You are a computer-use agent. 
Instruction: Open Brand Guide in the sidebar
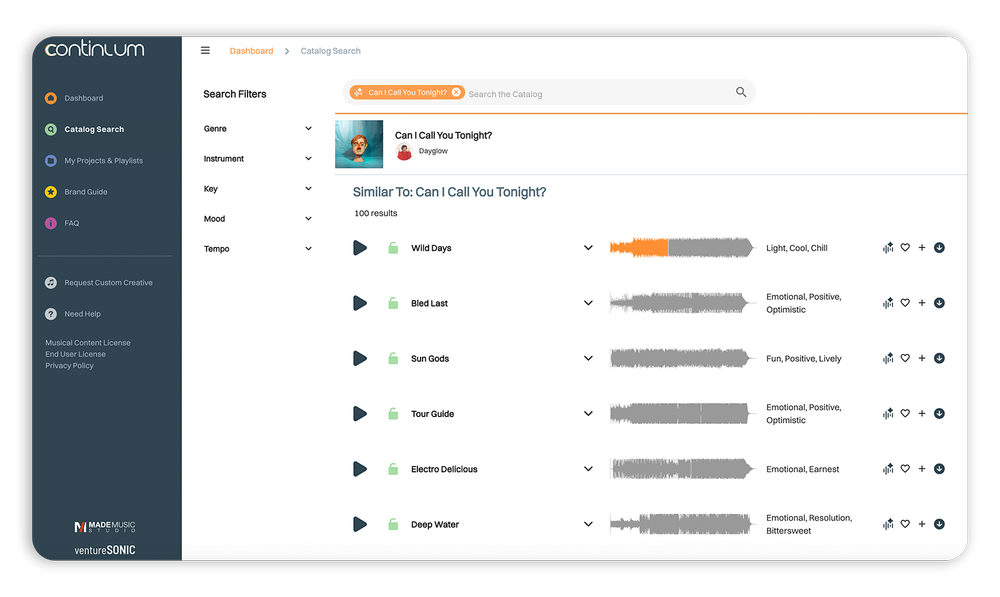click(85, 192)
